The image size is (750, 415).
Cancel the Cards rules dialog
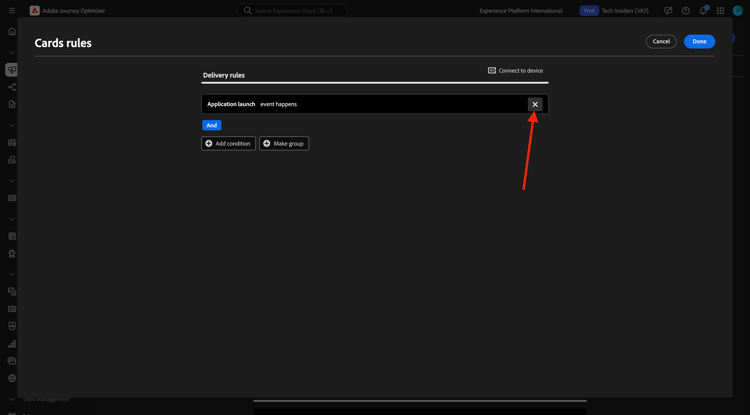(x=661, y=42)
